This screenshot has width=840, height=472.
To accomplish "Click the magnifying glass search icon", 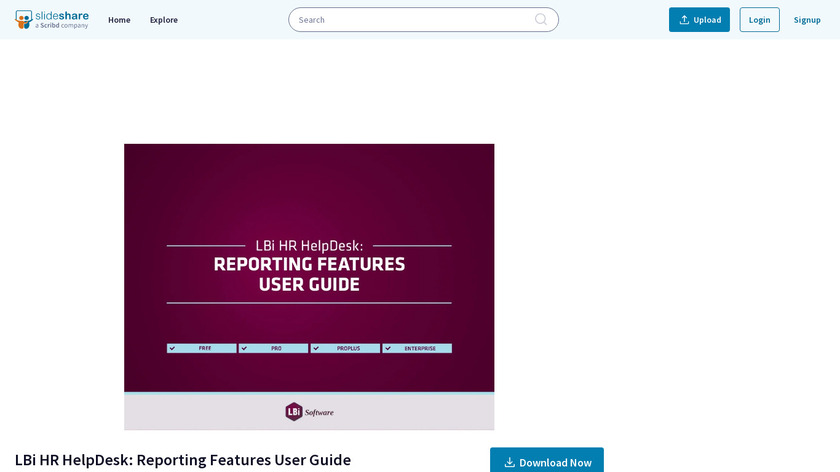I will coord(541,20).
